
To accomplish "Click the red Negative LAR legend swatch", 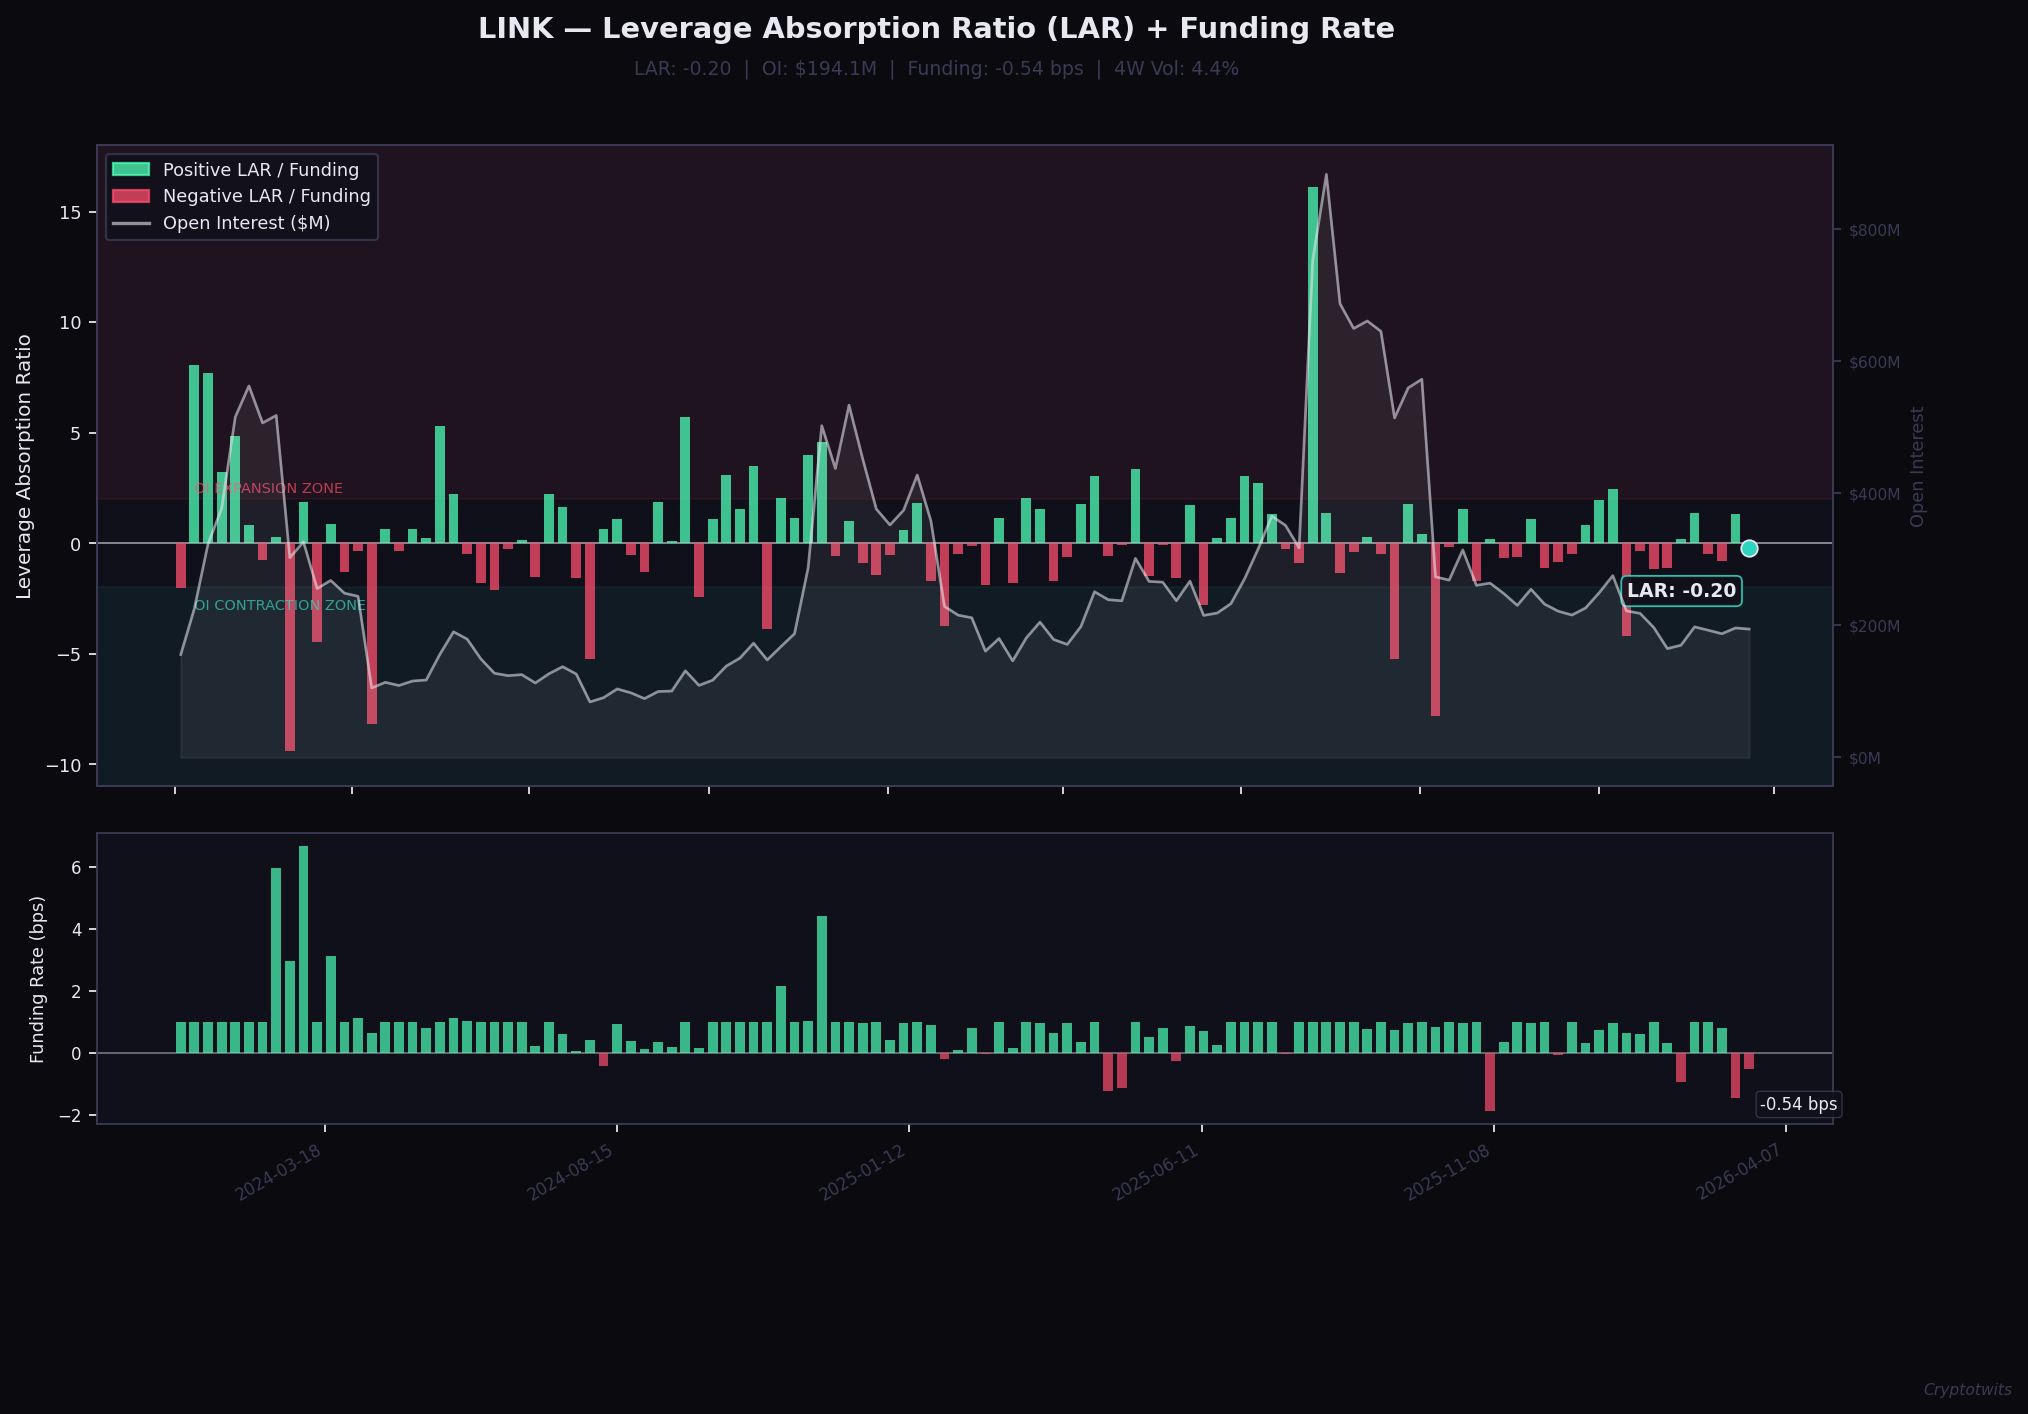I will tap(131, 196).
